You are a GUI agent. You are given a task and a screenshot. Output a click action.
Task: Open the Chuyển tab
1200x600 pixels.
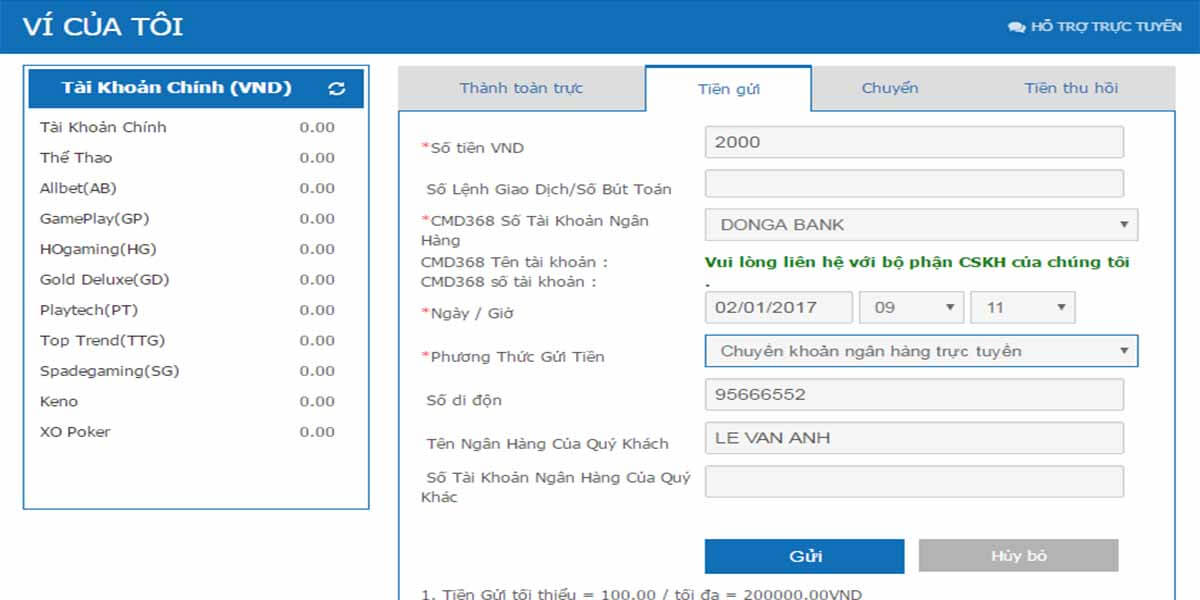(x=890, y=88)
